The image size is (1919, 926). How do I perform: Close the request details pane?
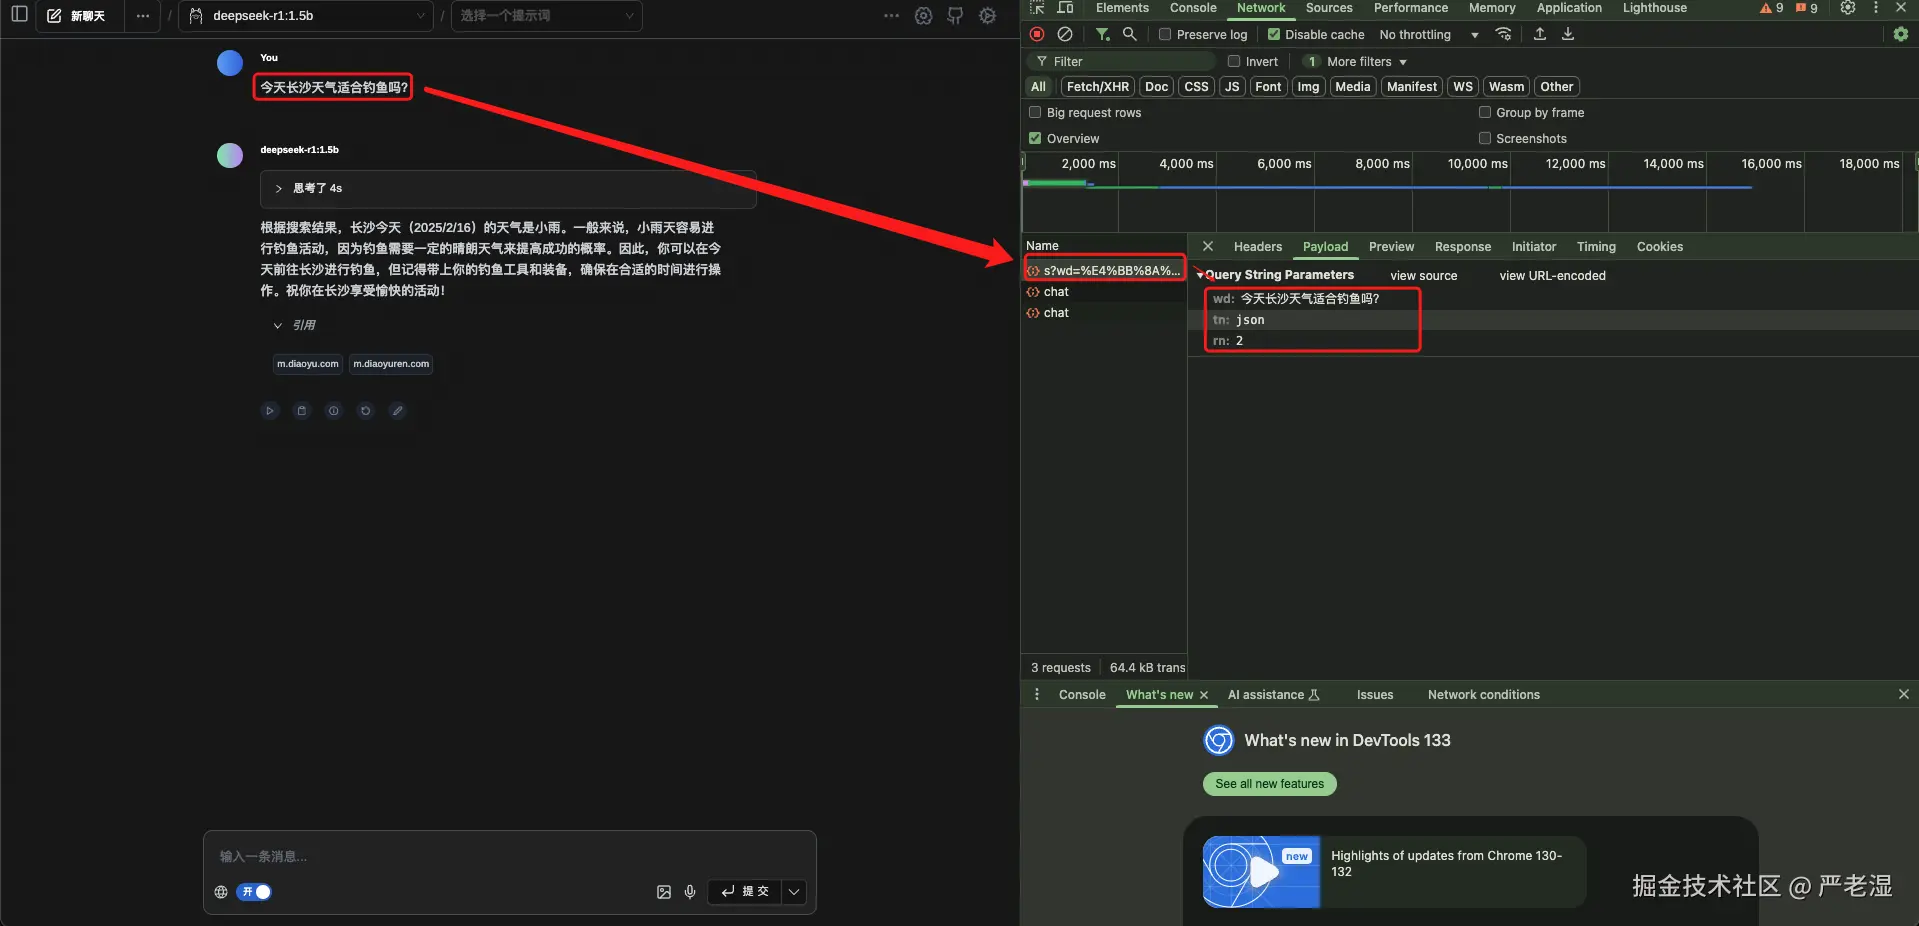coord(1208,246)
